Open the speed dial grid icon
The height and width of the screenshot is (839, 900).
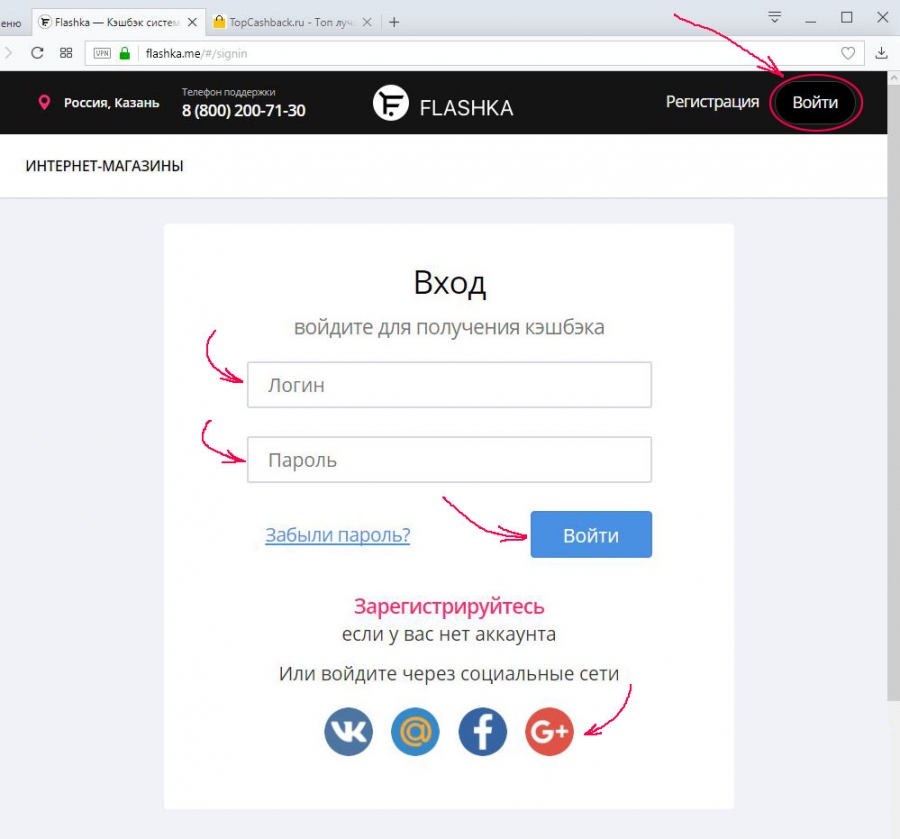point(66,53)
